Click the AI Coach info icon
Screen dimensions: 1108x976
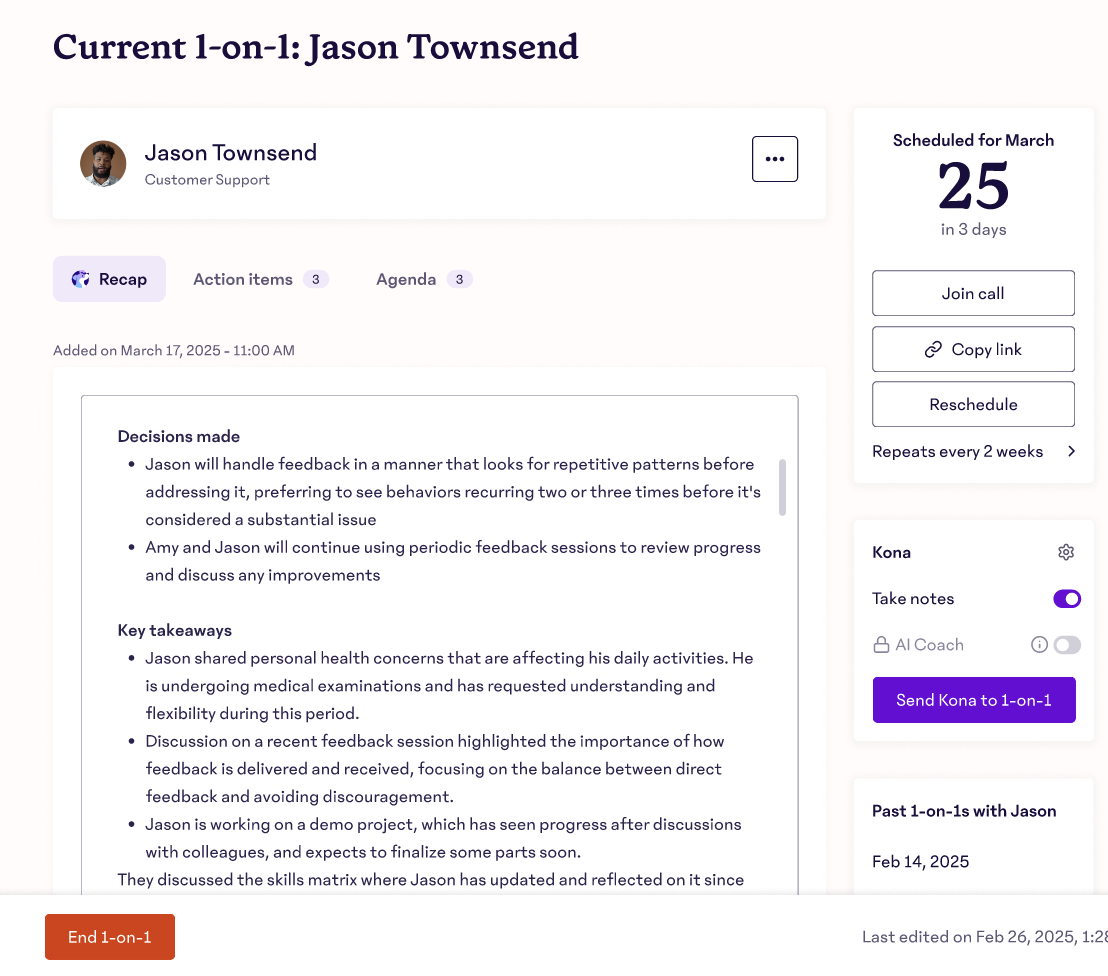(x=1039, y=645)
